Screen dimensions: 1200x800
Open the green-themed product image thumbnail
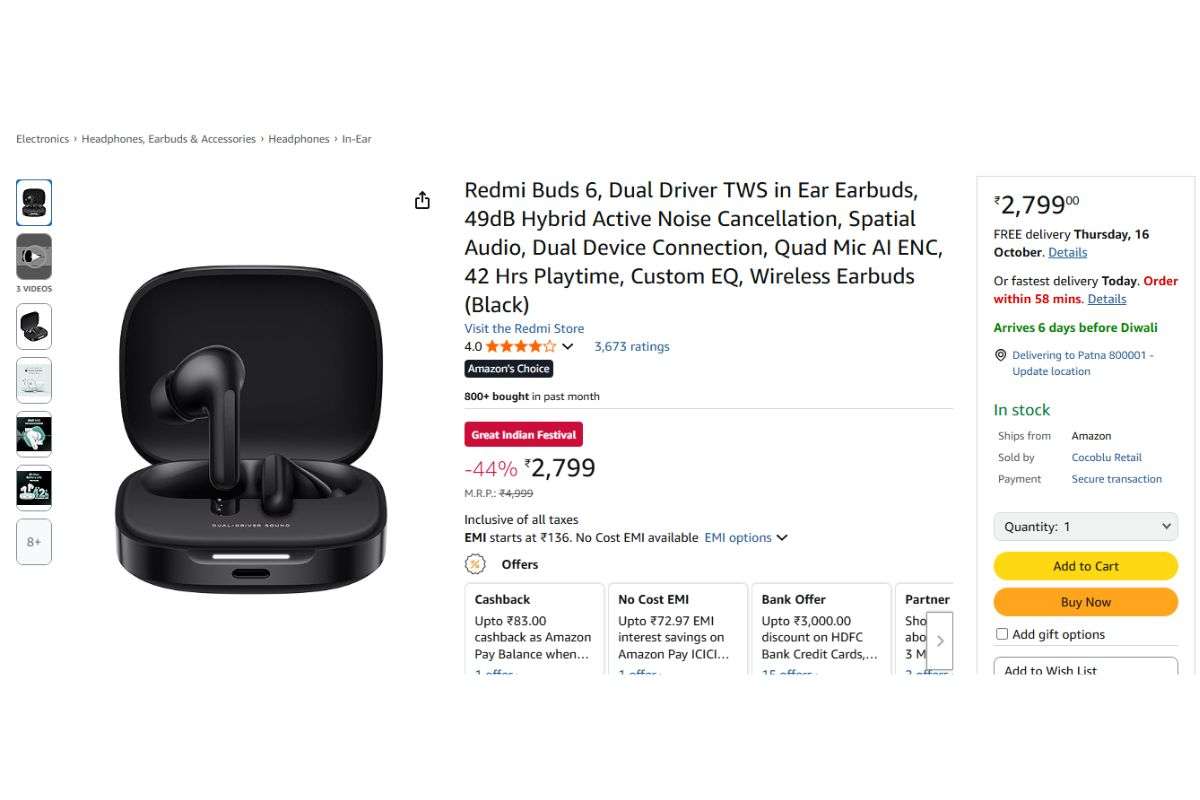click(x=34, y=434)
